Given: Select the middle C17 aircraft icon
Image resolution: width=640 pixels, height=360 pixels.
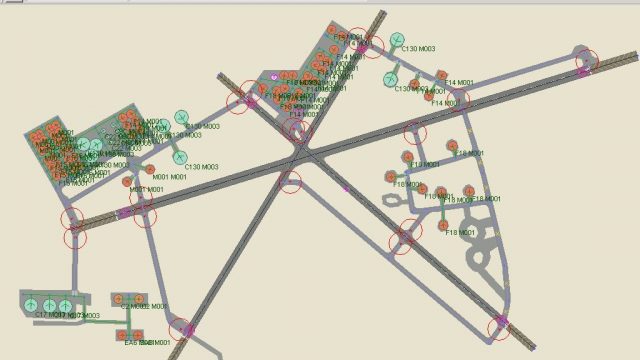Looking at the screenshot, I should (x=49, y=305).
